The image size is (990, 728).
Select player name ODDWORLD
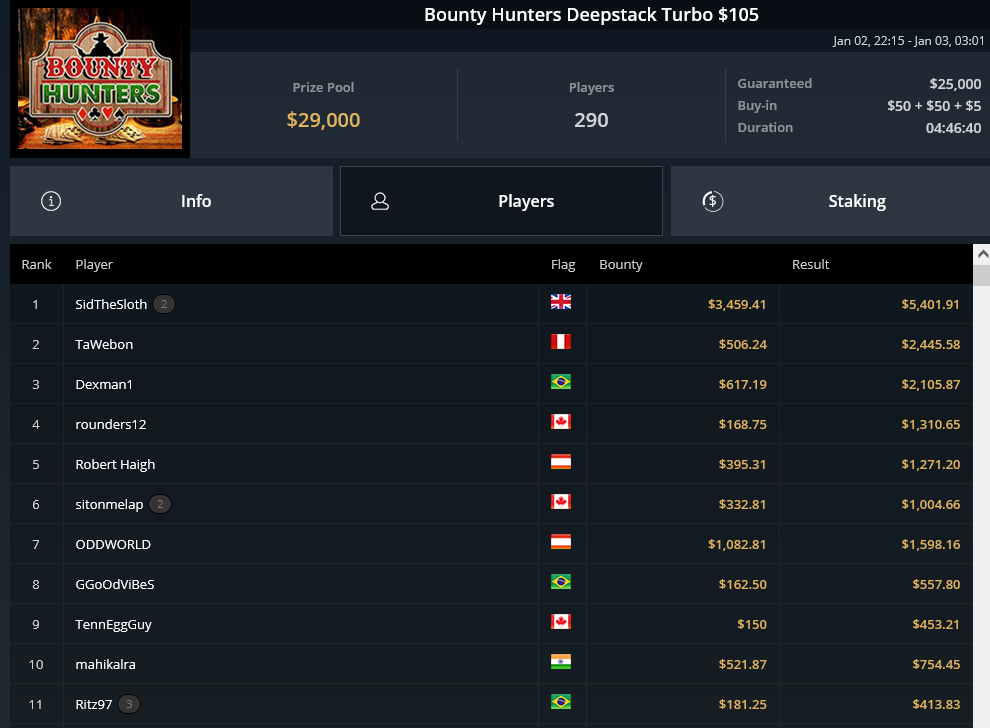113,544
